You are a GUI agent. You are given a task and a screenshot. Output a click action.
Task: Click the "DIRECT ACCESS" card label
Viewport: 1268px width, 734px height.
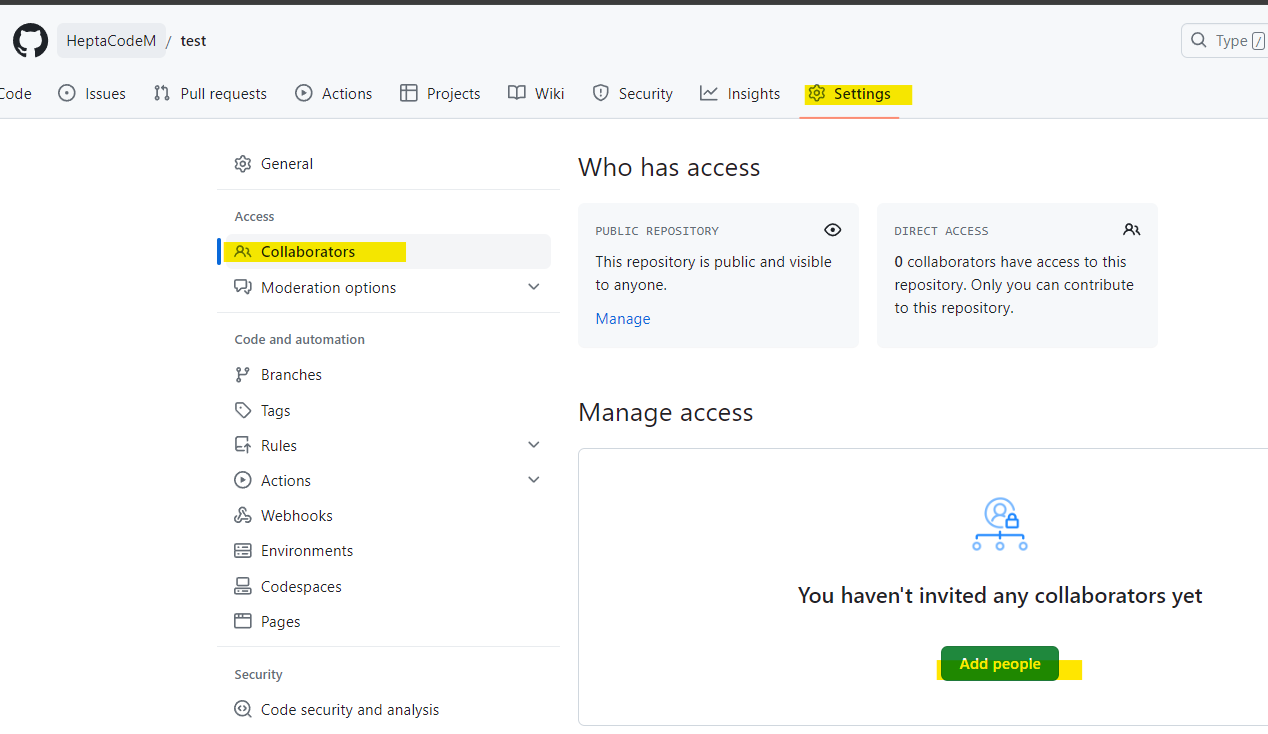pos(941,231)
